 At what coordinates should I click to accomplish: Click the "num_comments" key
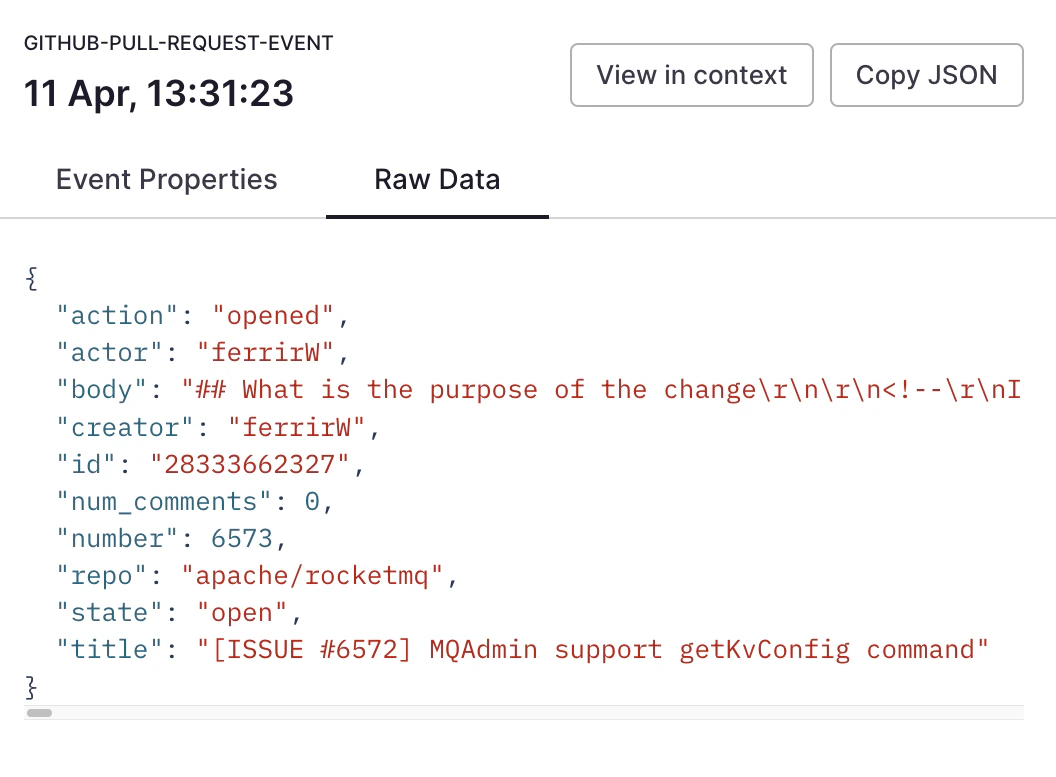coord(157,501)
